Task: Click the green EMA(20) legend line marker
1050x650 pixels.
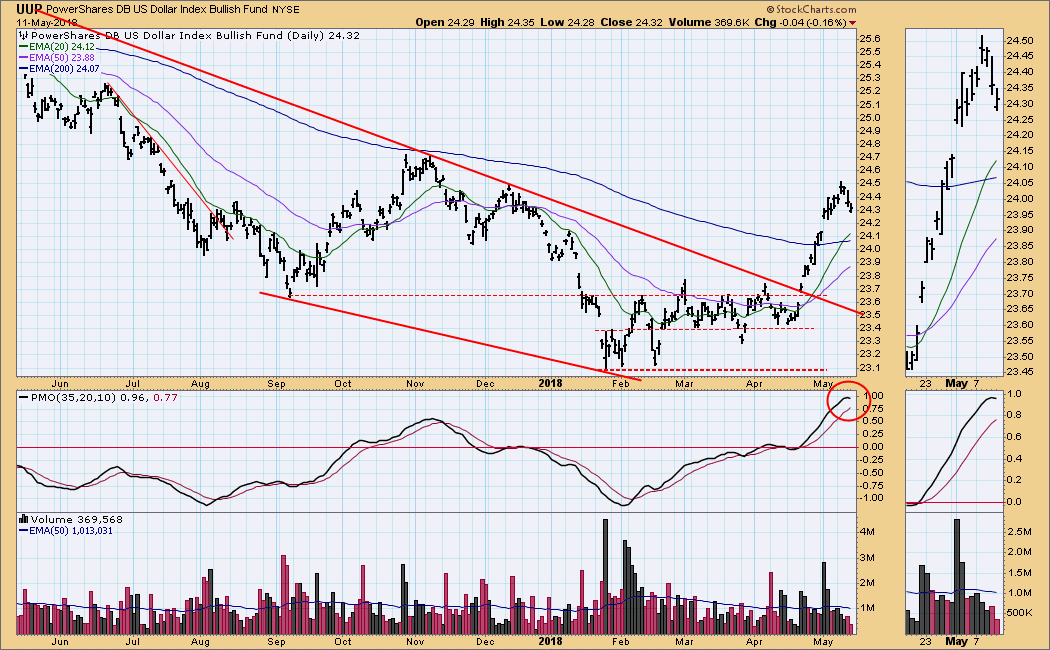Action: [24, 47]
